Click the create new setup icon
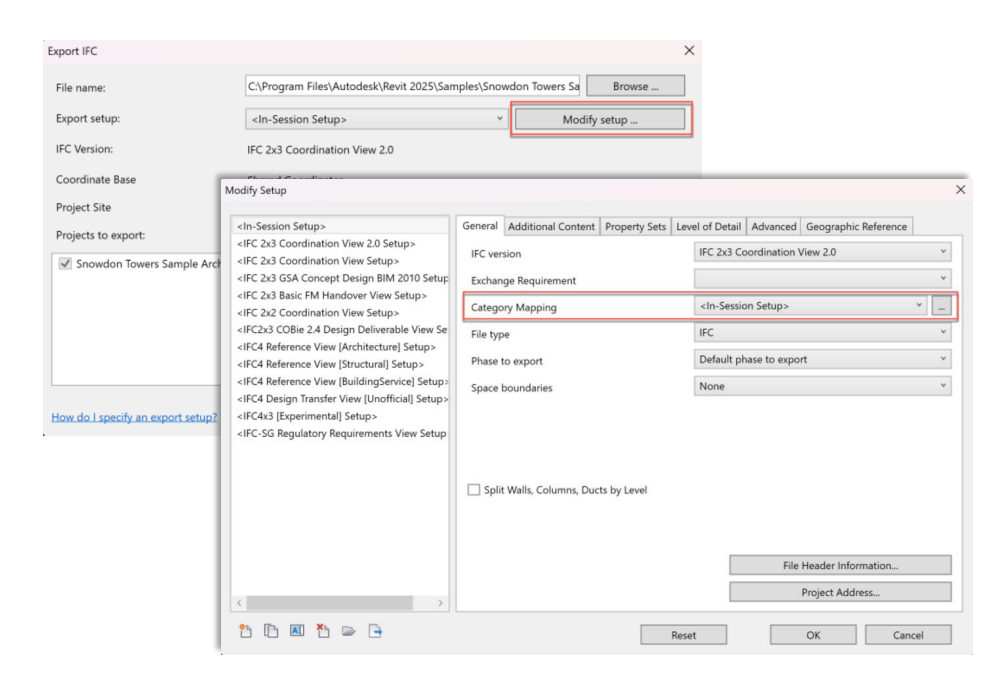The width and height of the screenshot is (1007, 678). (246, 631)
